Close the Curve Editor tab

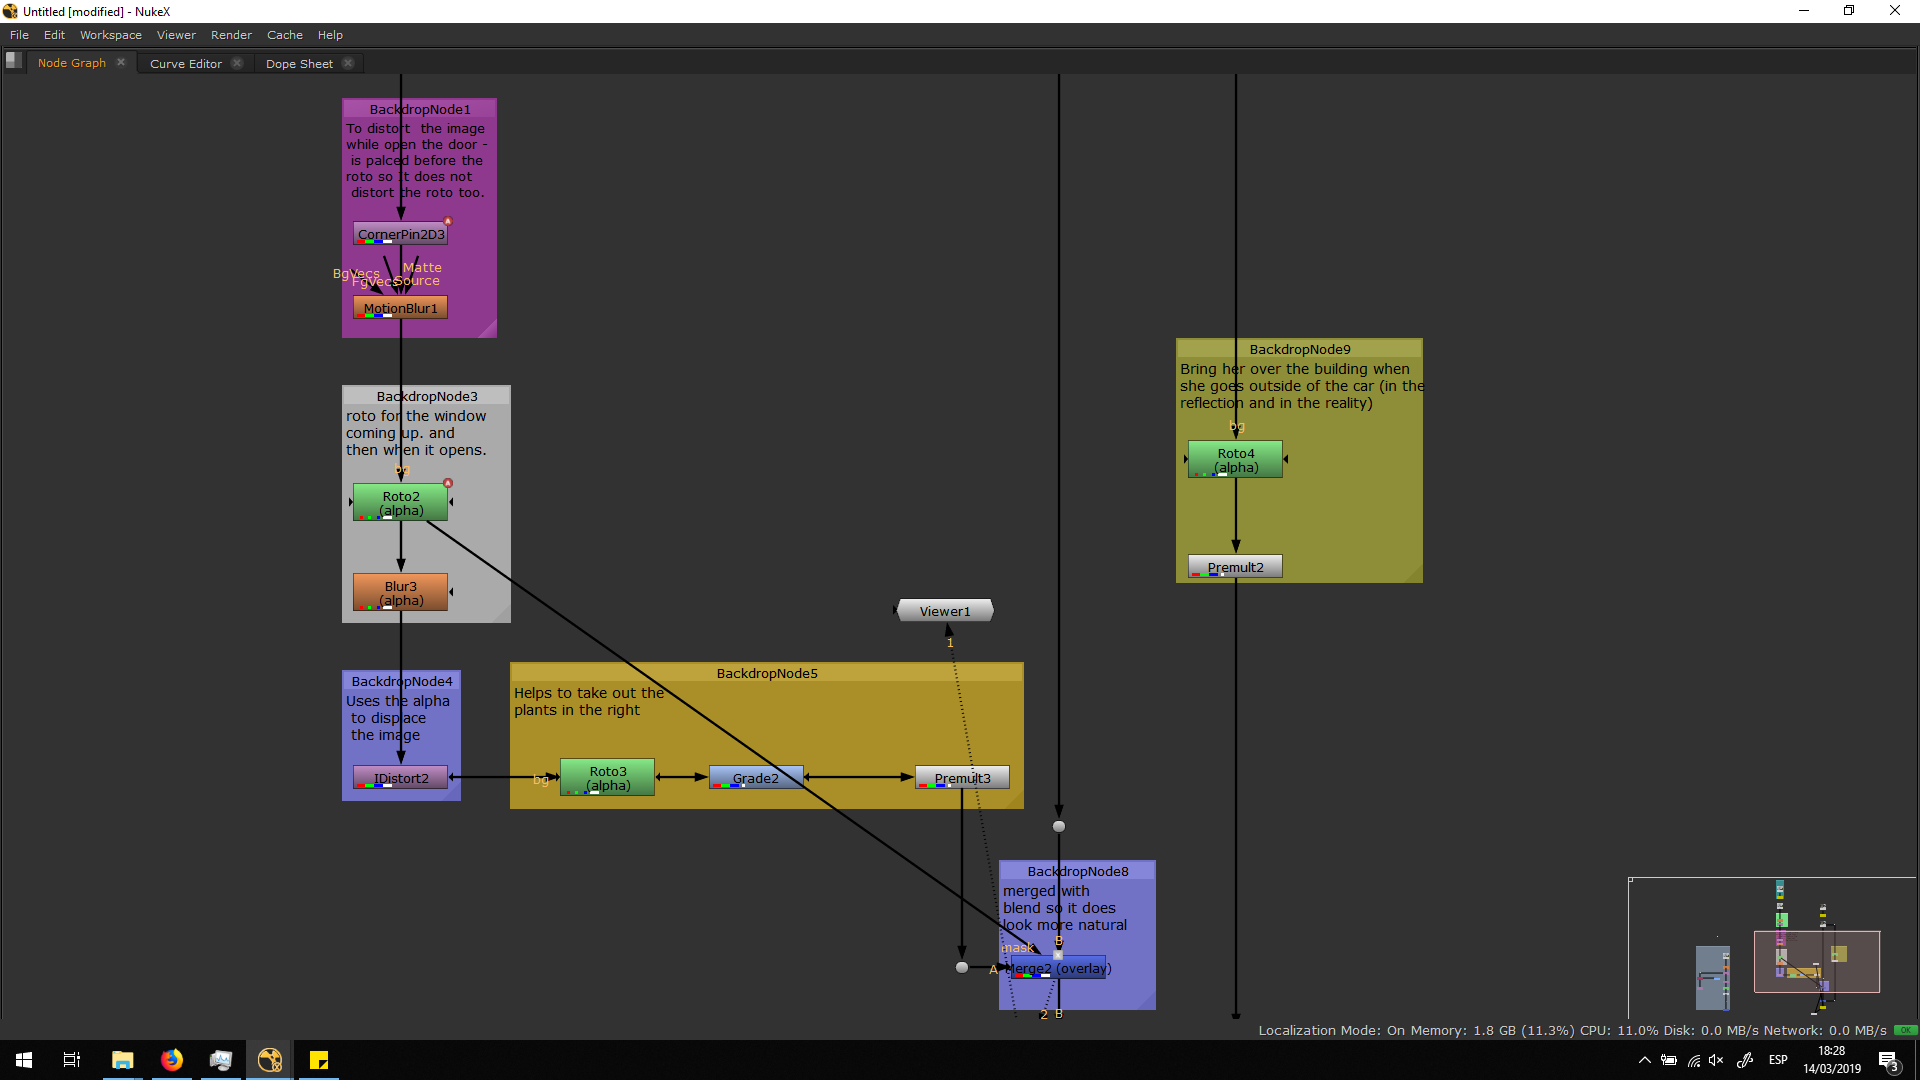(x=237, y=63)
